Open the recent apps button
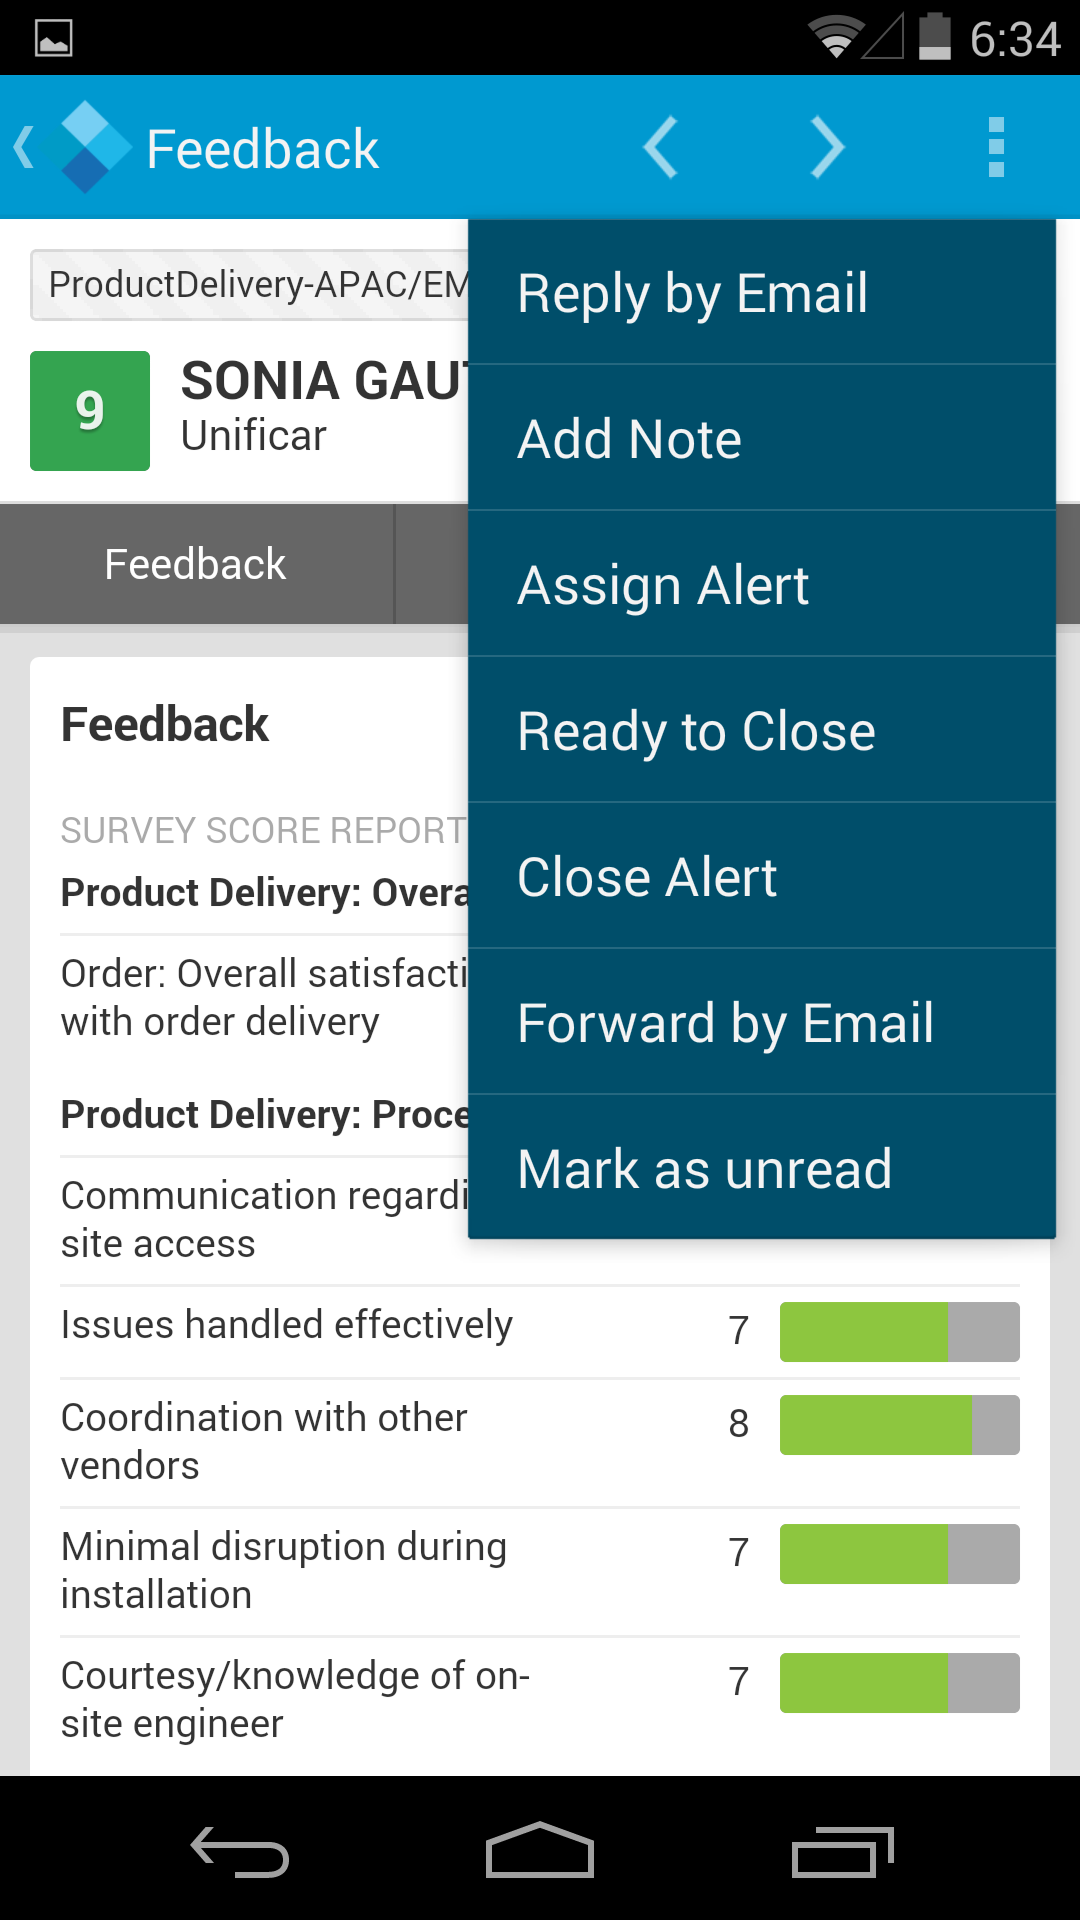1080x1920 pixels. pyautogui.click(x=841, y=1852)
